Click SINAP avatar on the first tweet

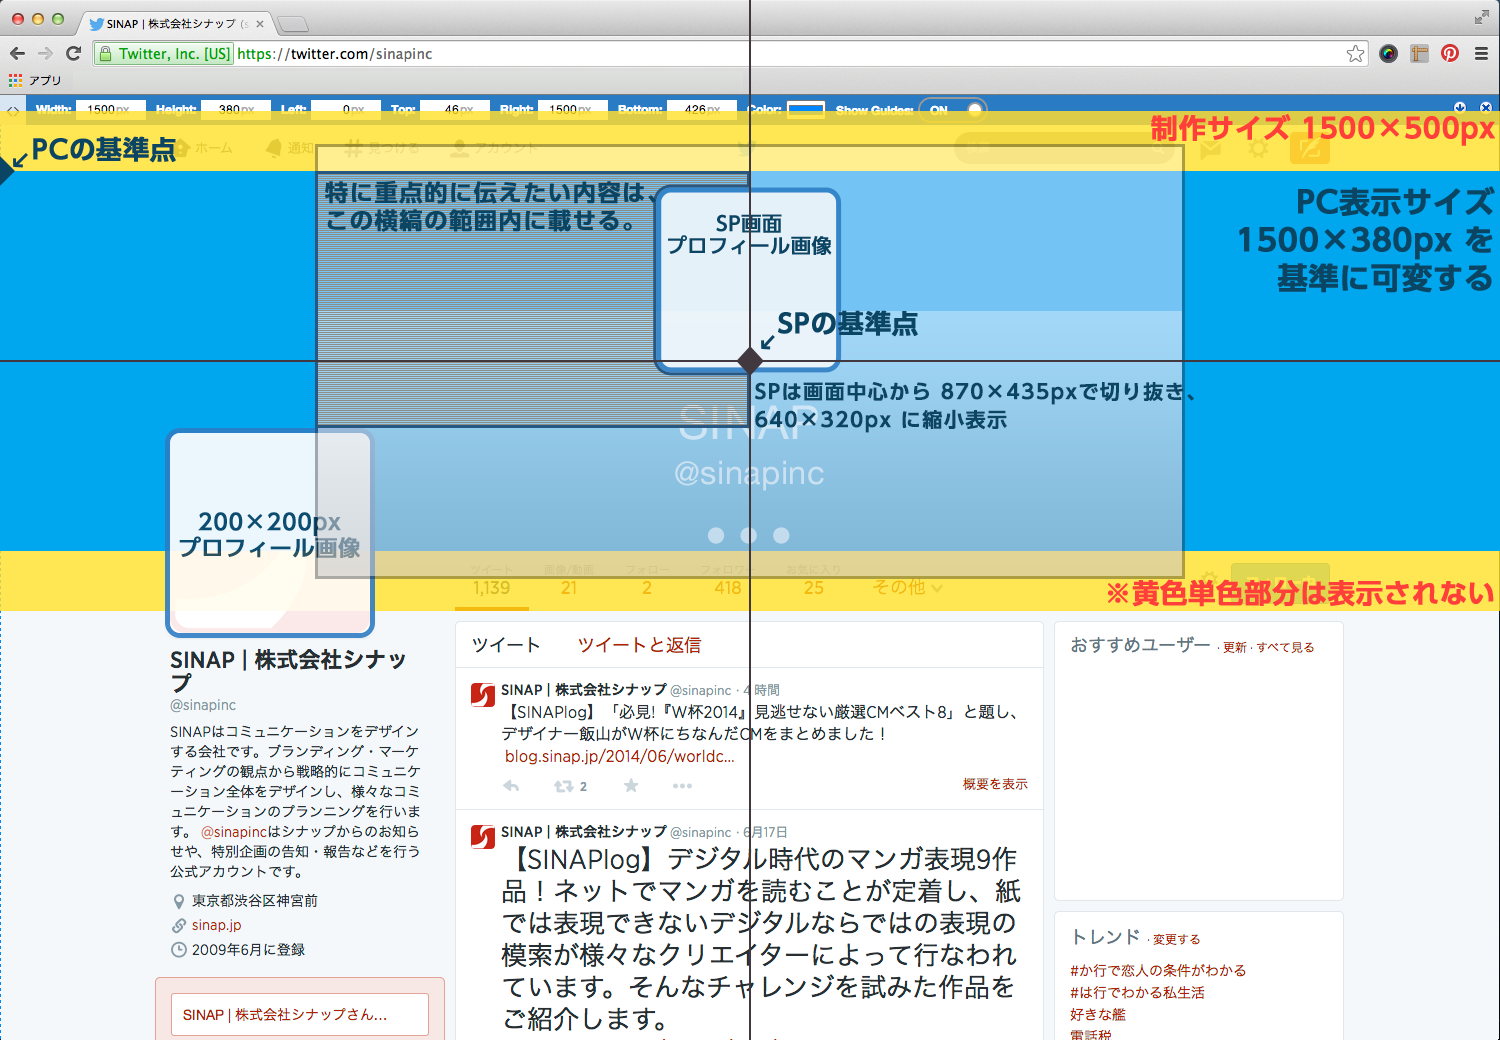[x=483, y=695]
